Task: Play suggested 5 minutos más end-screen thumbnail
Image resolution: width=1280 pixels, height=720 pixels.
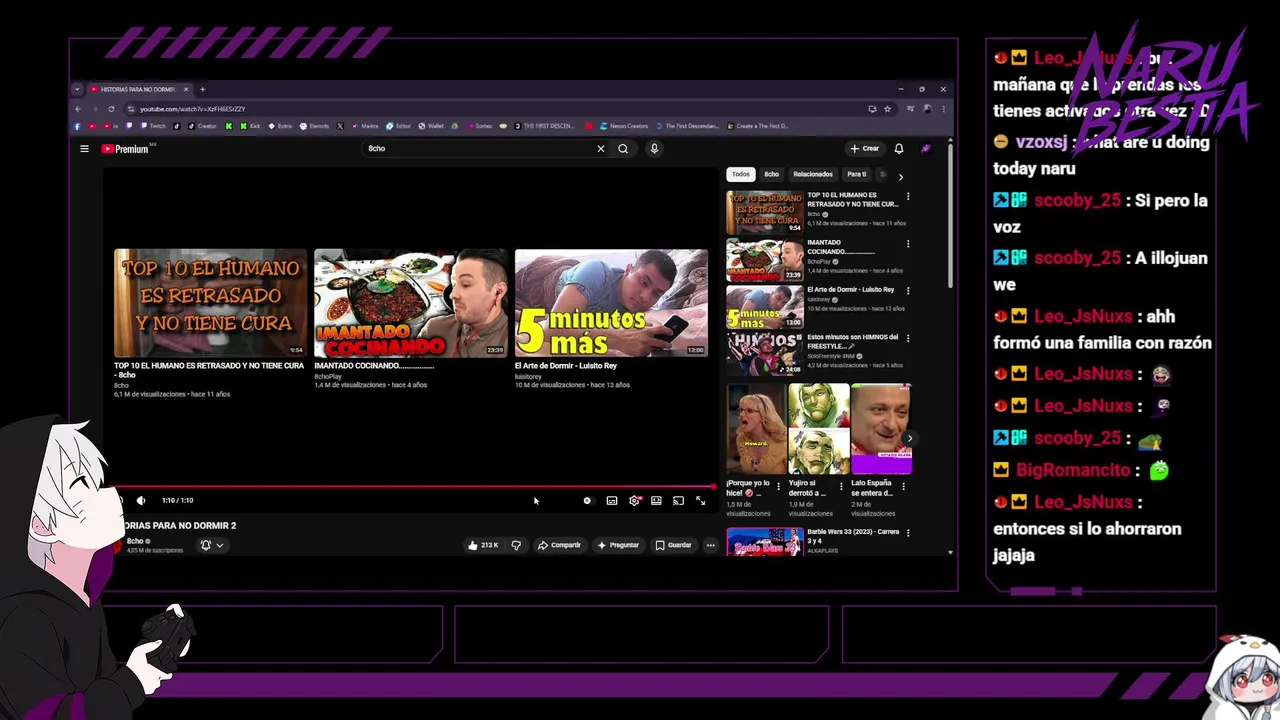Action: pos(611,303)
